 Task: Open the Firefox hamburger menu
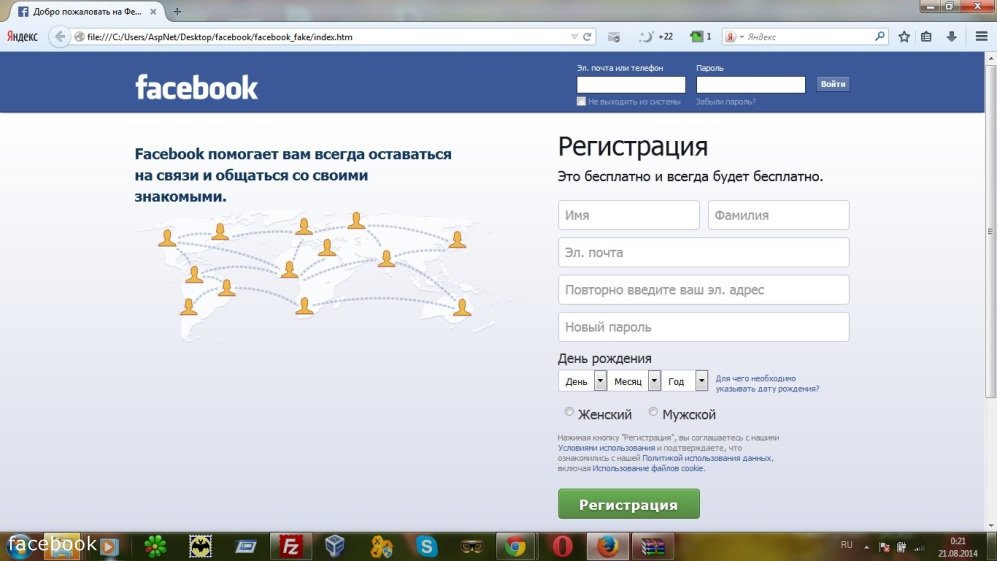pyautogui.click(x=981, y=37)
